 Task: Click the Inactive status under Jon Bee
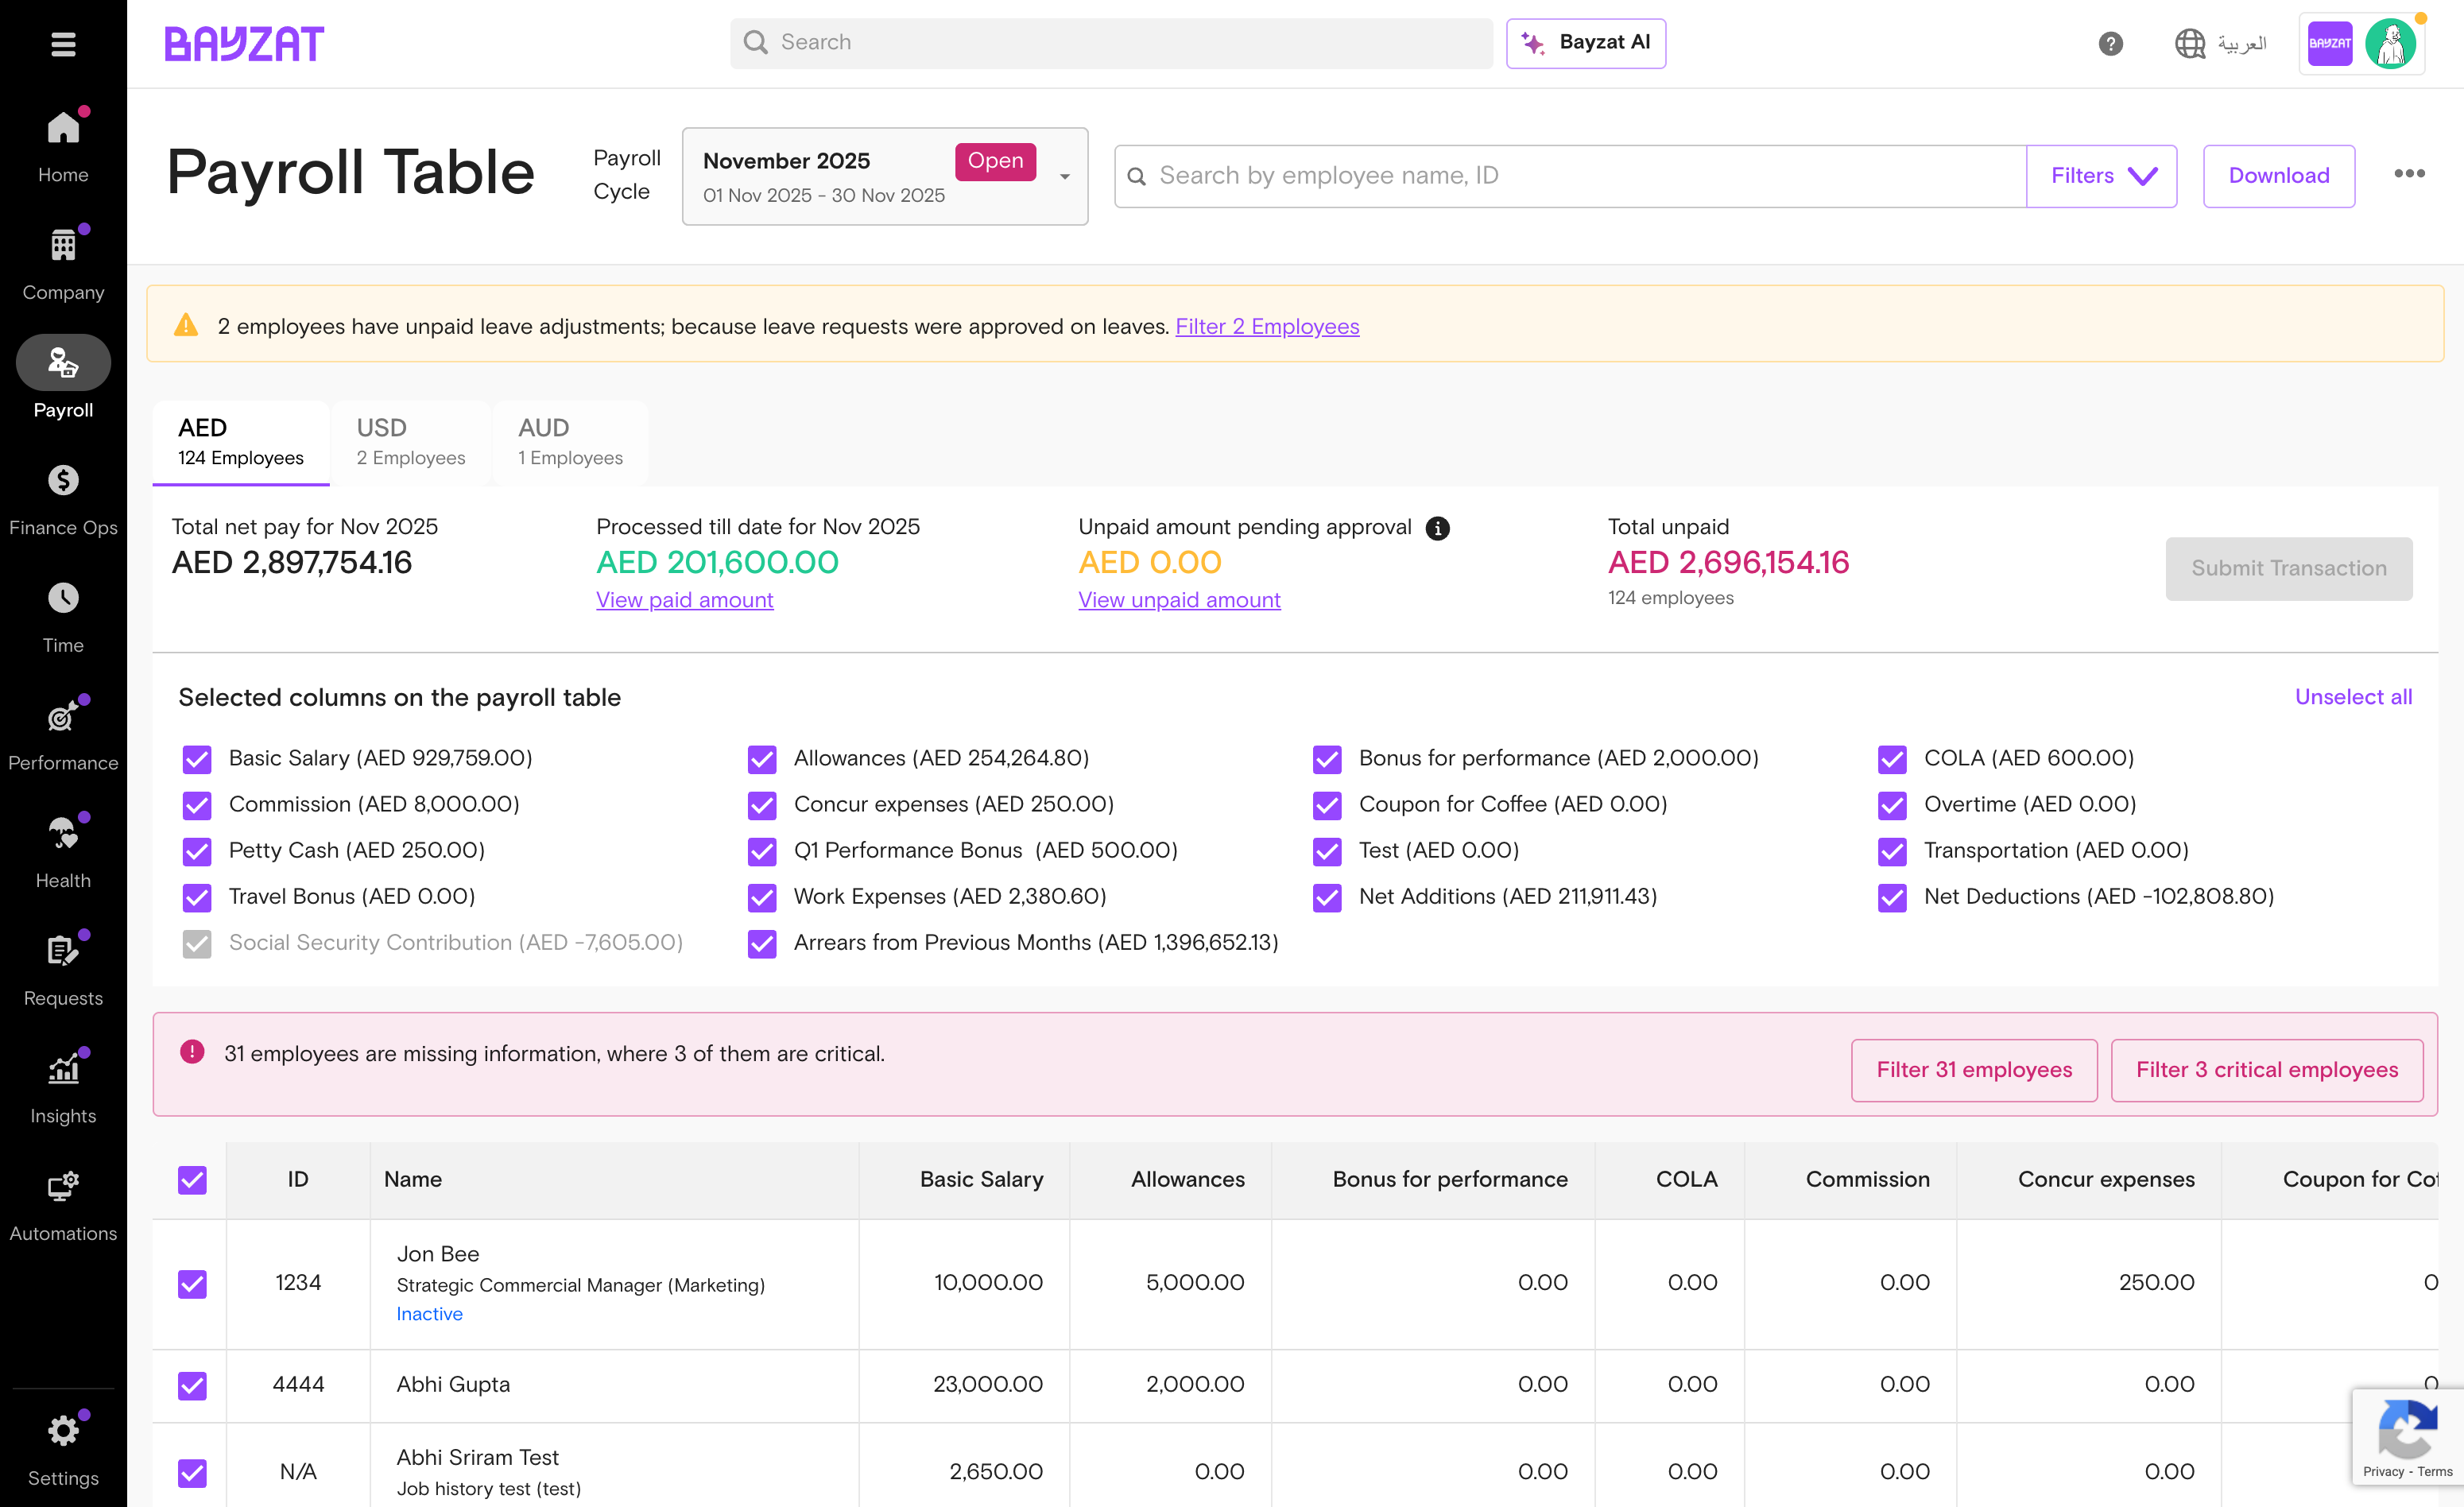coord(430,1314)
